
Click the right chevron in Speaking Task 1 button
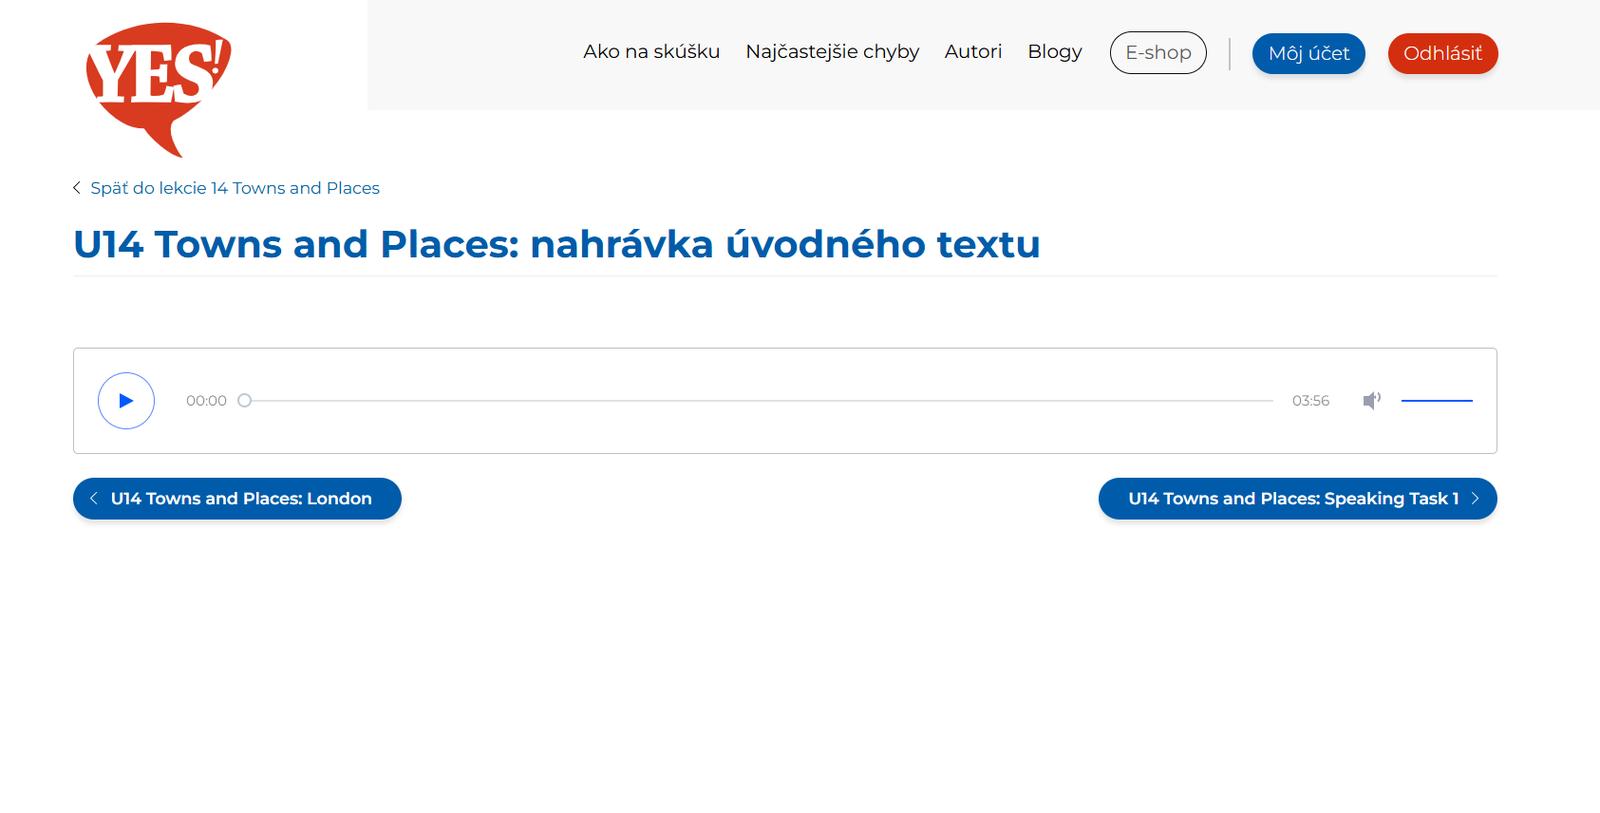(x=1475, y=499)
